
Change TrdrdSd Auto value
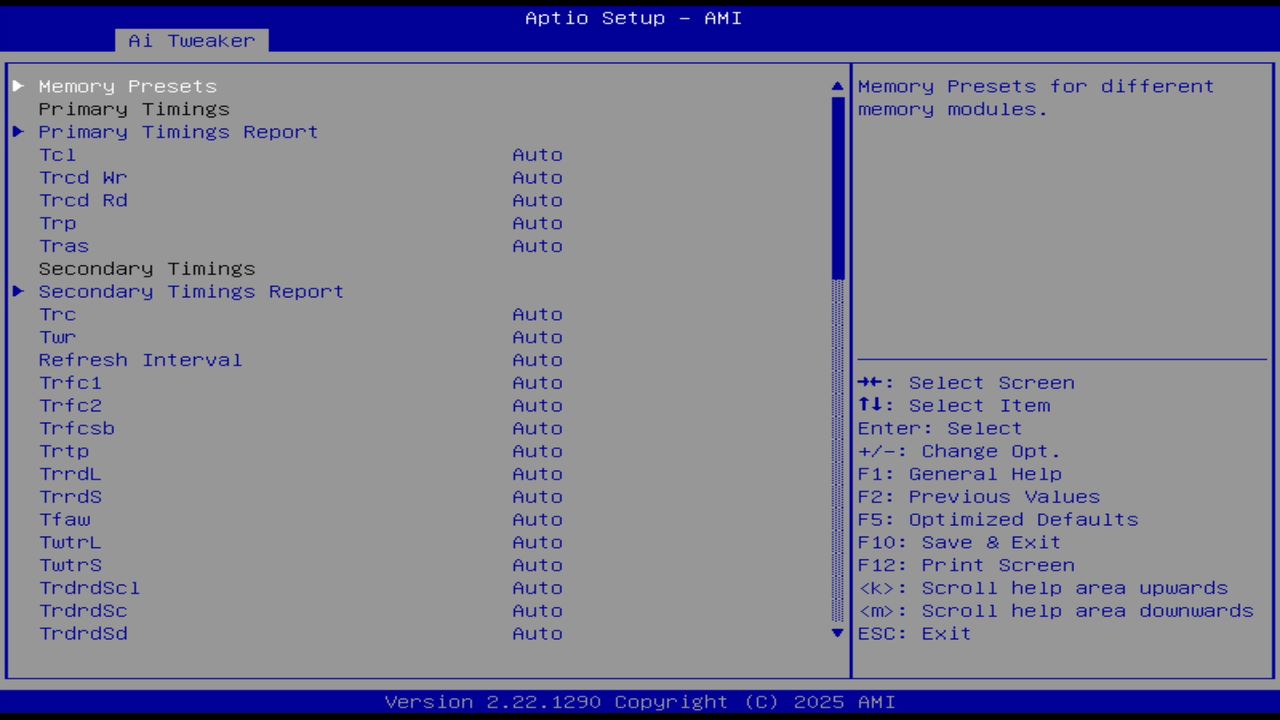click(537, 633)
